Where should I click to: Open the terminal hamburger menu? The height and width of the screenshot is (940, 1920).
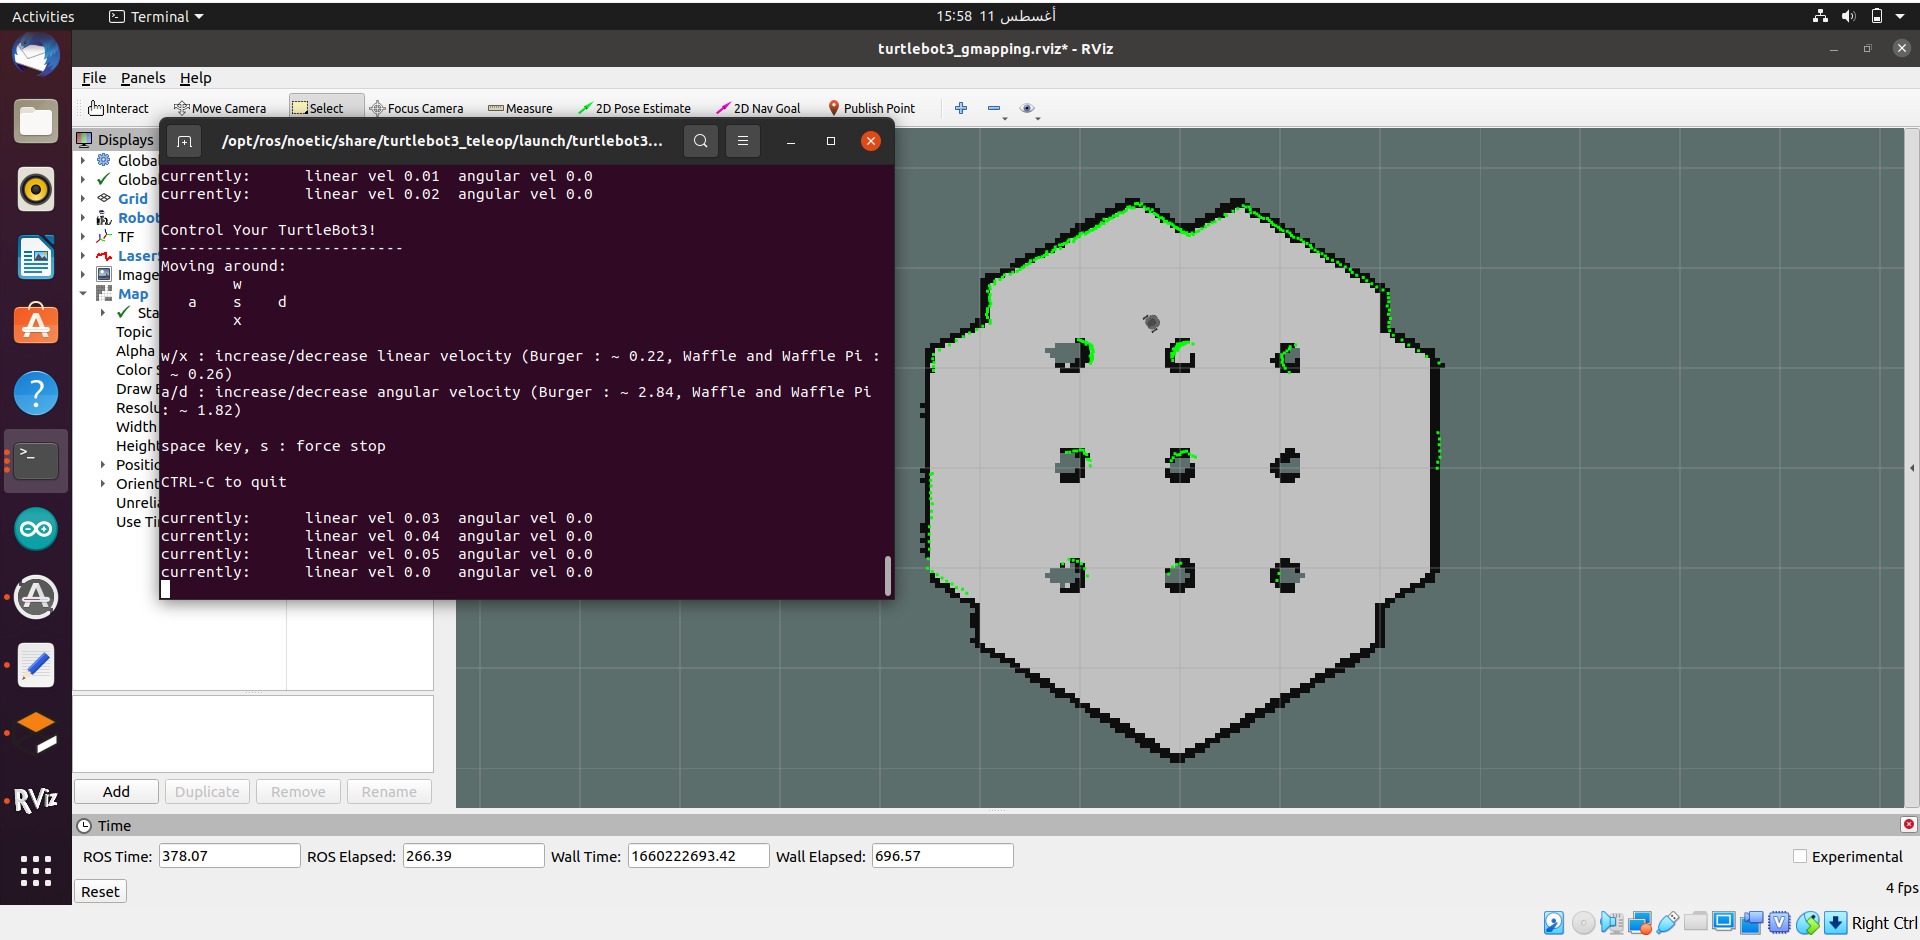pyautogui.click(x=742, y=141)
